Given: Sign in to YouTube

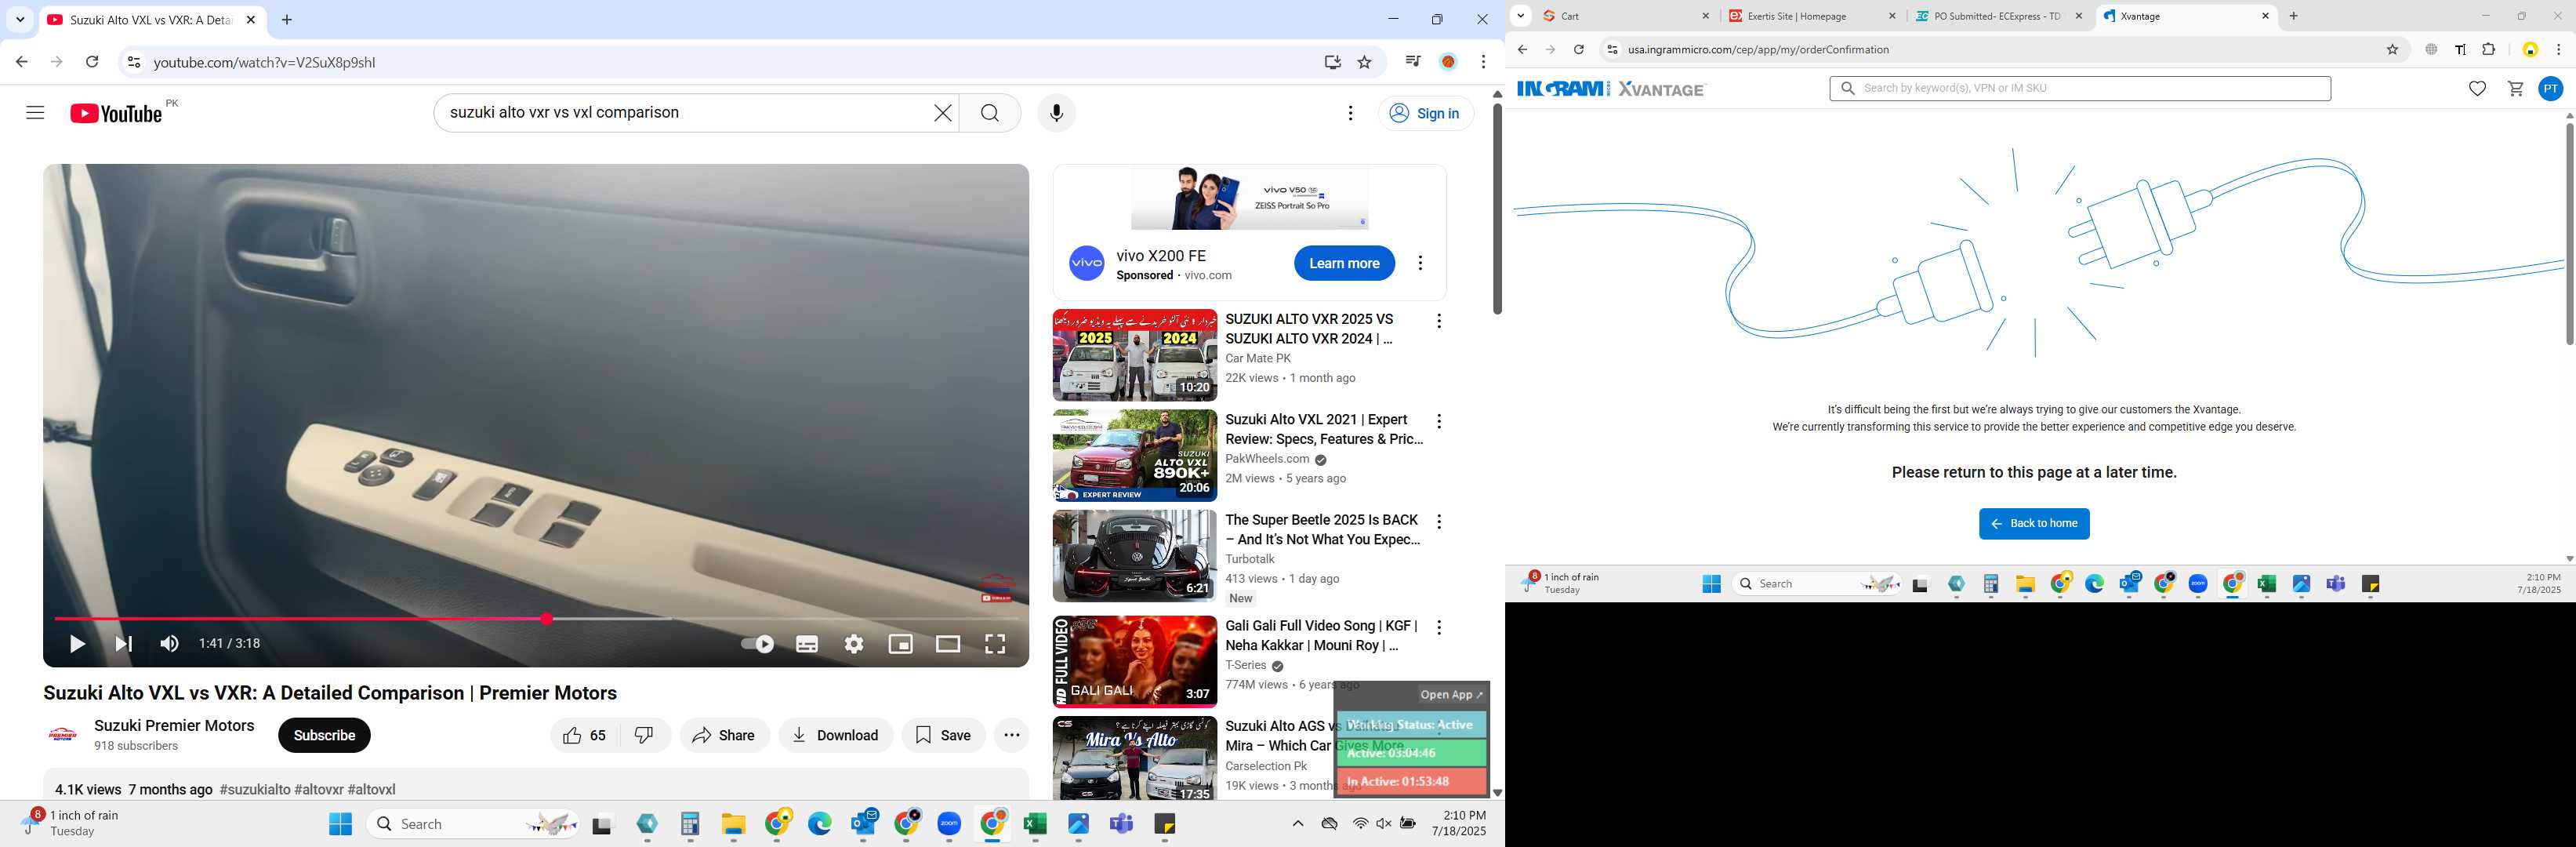Looking at the screenshot, I should click(1426, 113).
